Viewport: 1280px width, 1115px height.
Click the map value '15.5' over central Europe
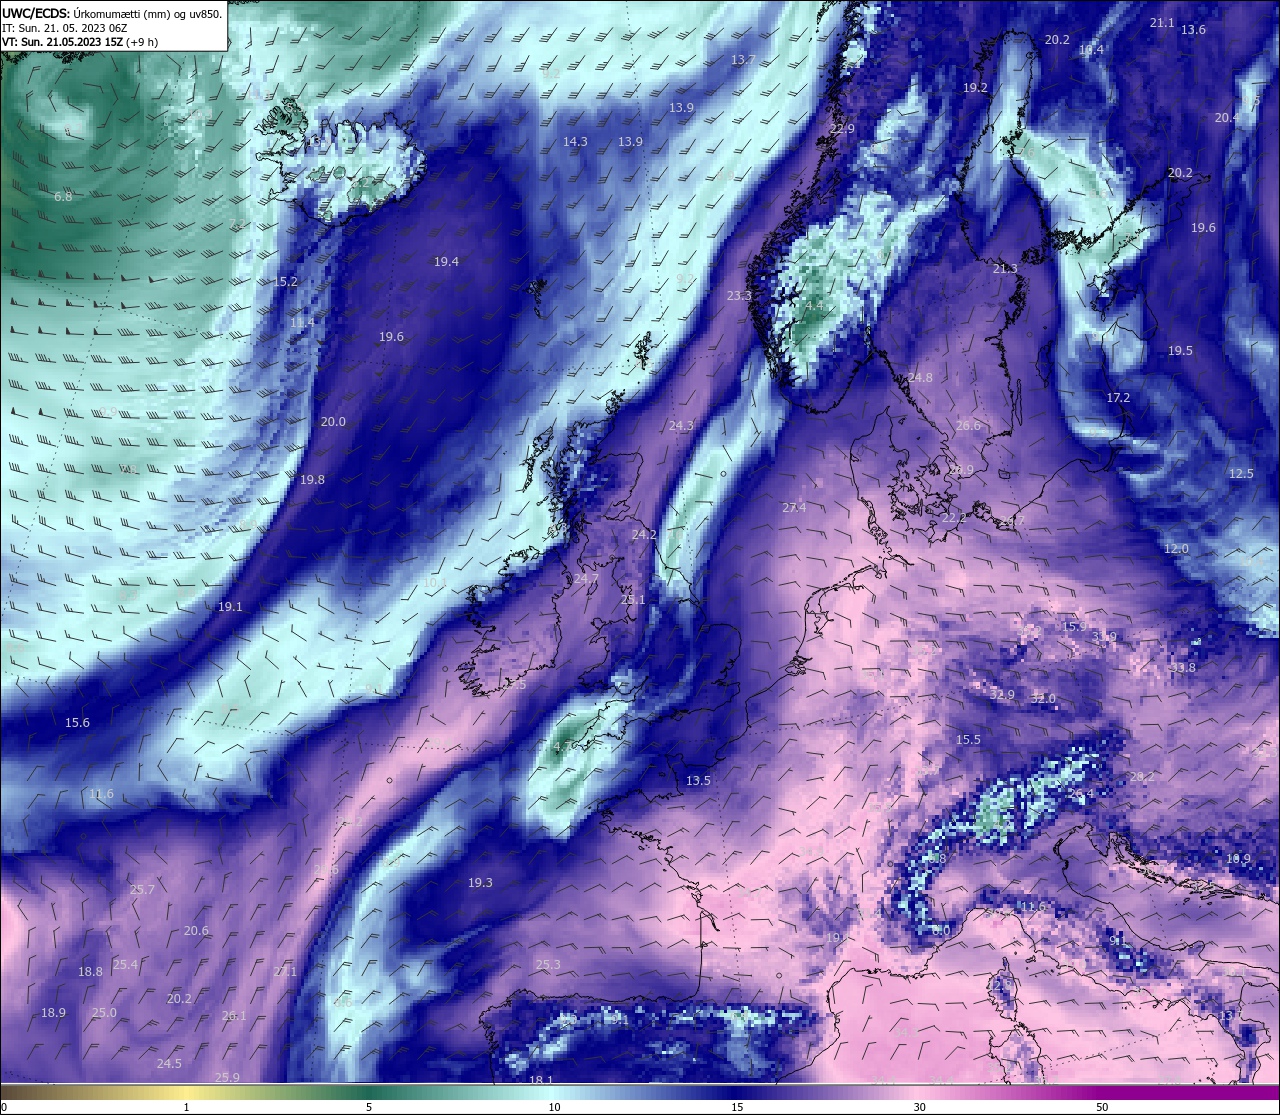968,739
